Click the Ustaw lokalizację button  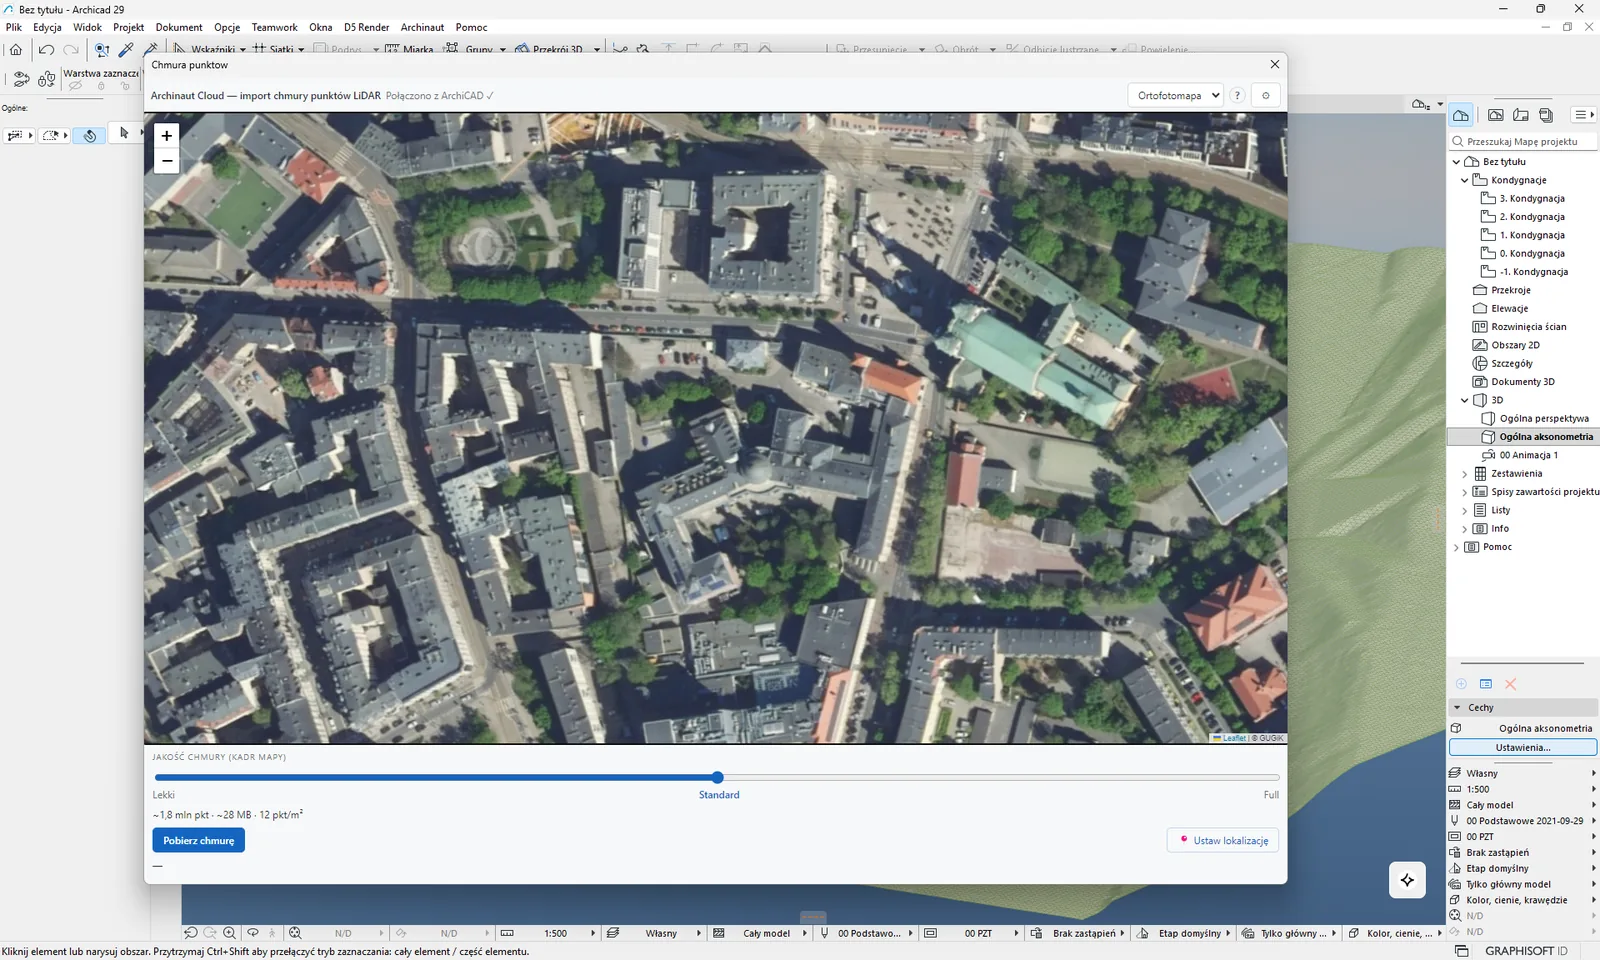click(x=1223, y=840)
